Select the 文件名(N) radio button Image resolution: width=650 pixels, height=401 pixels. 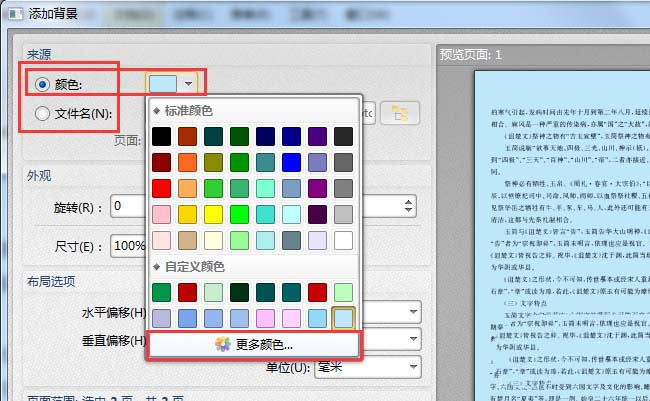(43, 114)
